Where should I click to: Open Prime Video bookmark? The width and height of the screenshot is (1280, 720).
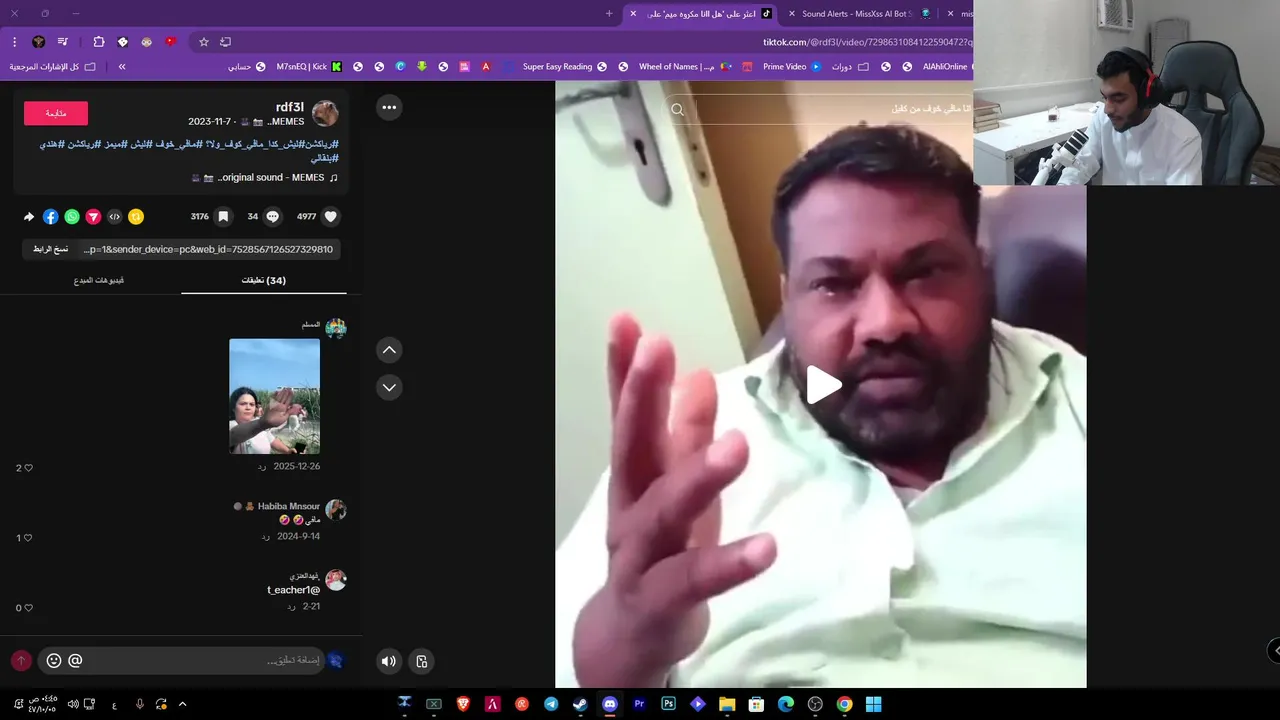click(792, 67)
